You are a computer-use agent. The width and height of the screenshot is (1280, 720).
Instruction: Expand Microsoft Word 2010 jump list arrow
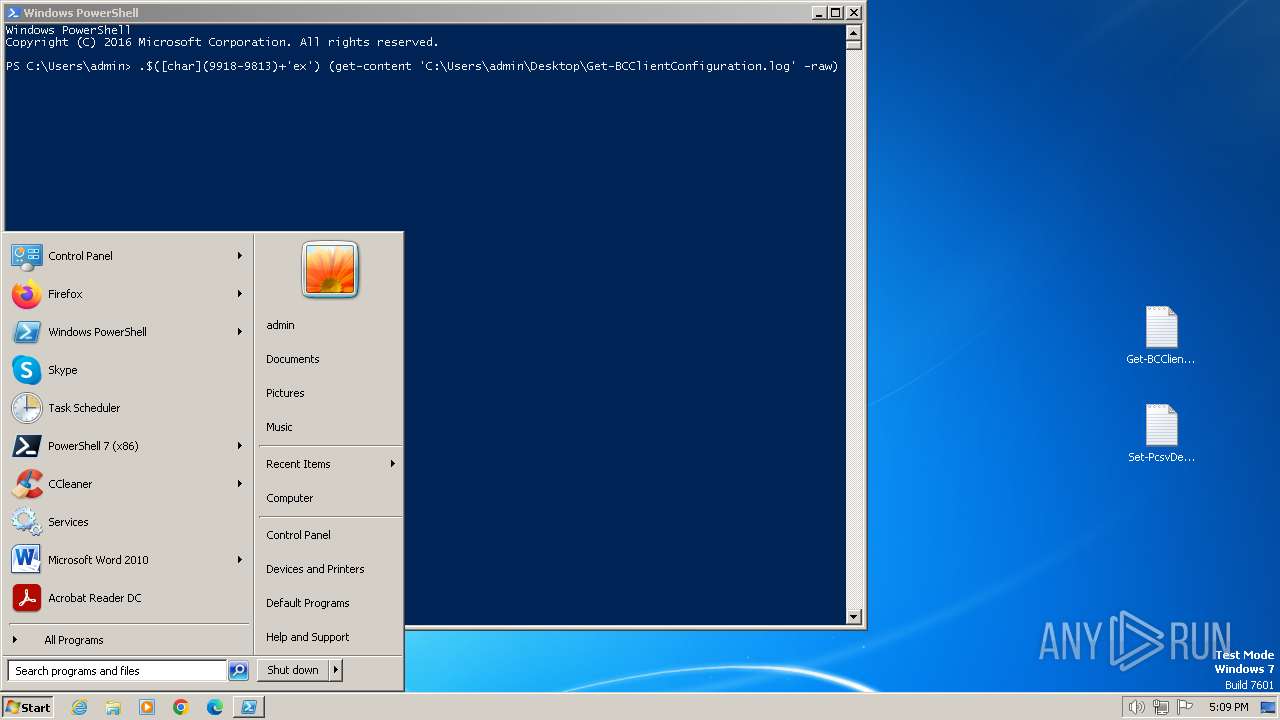[x=240, y=560]
